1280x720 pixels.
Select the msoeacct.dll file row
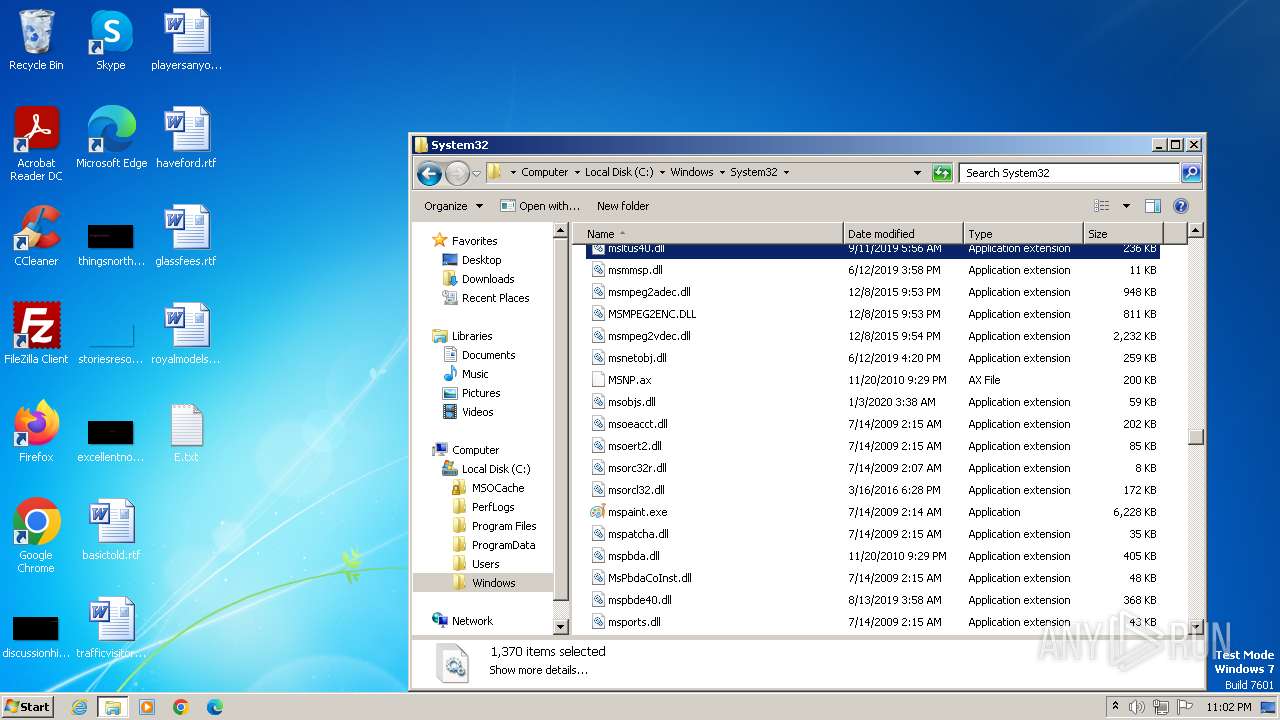[872, 424]
